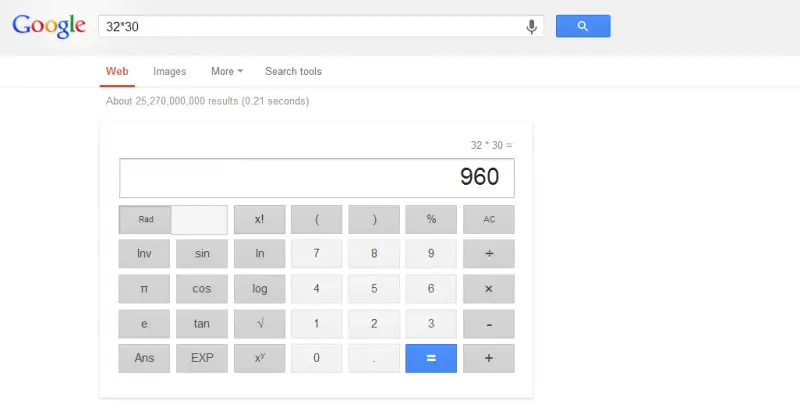Click the microphone voice search icon
The width and height of the screenshot is (800, 411).
(531, 27)
